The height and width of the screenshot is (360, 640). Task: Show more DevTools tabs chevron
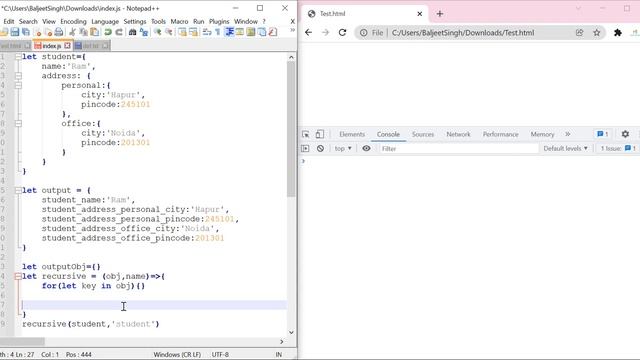(x=568, y=134)
